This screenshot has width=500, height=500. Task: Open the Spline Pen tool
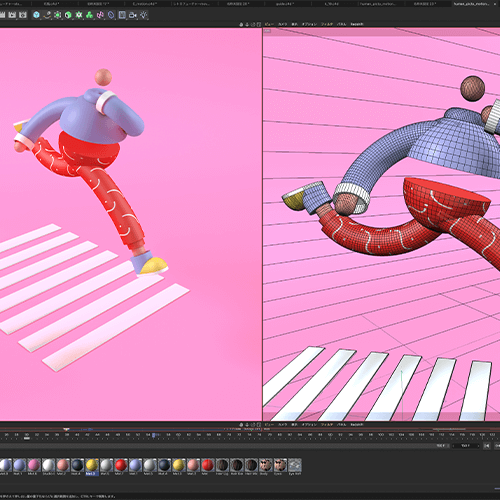[47, 15]
